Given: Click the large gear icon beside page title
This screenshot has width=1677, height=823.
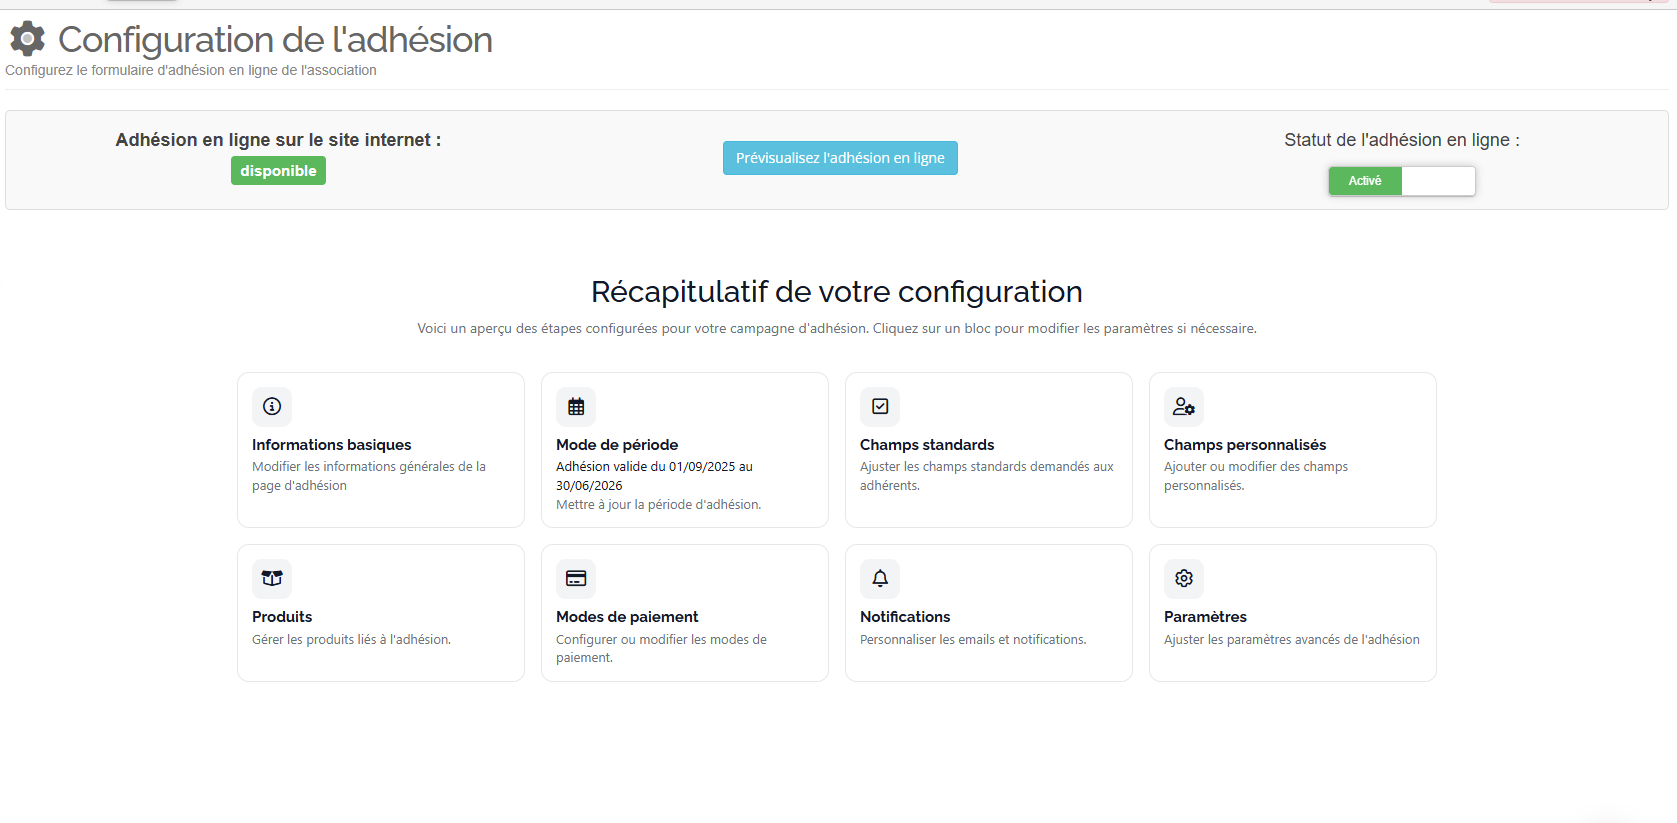Looking at the screenshot, I should point(28,39).
